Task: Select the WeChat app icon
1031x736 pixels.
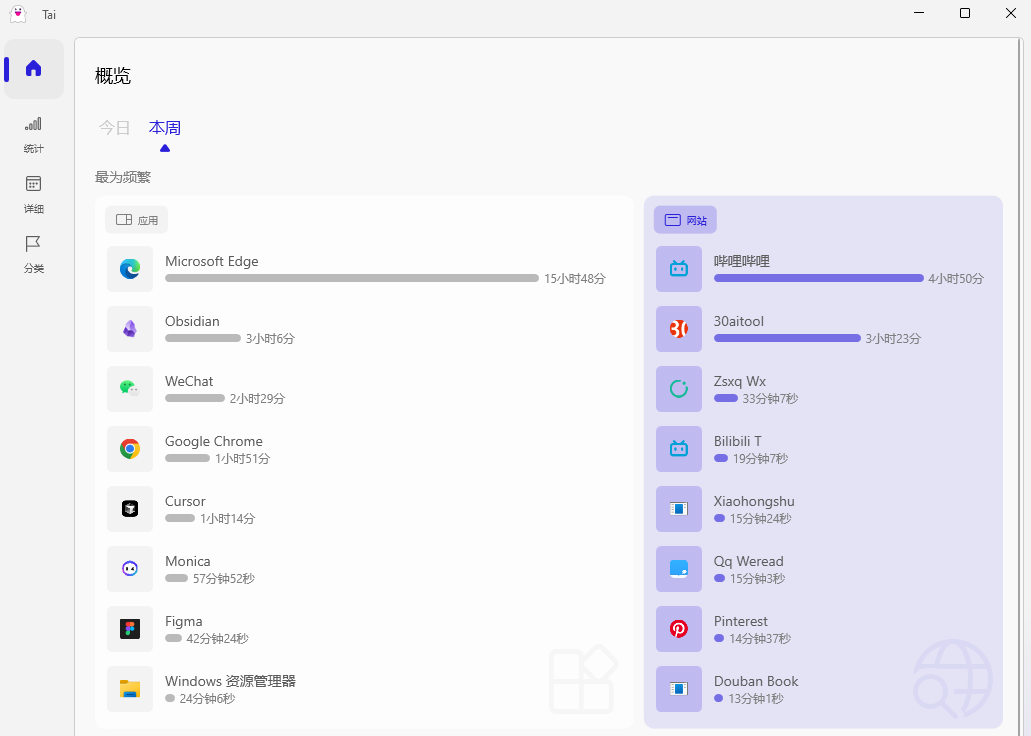Action: 130,389
